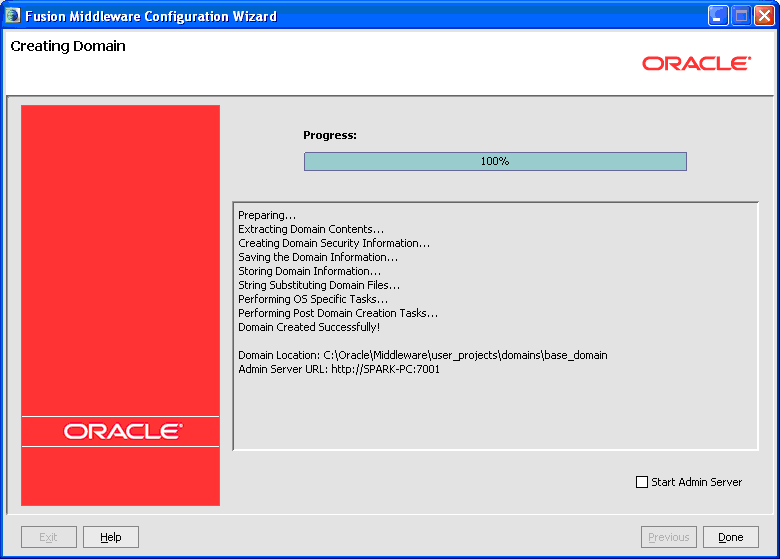780x559 pixels.
Task: Open Help for the wizard
Action: tap(110, 537)
